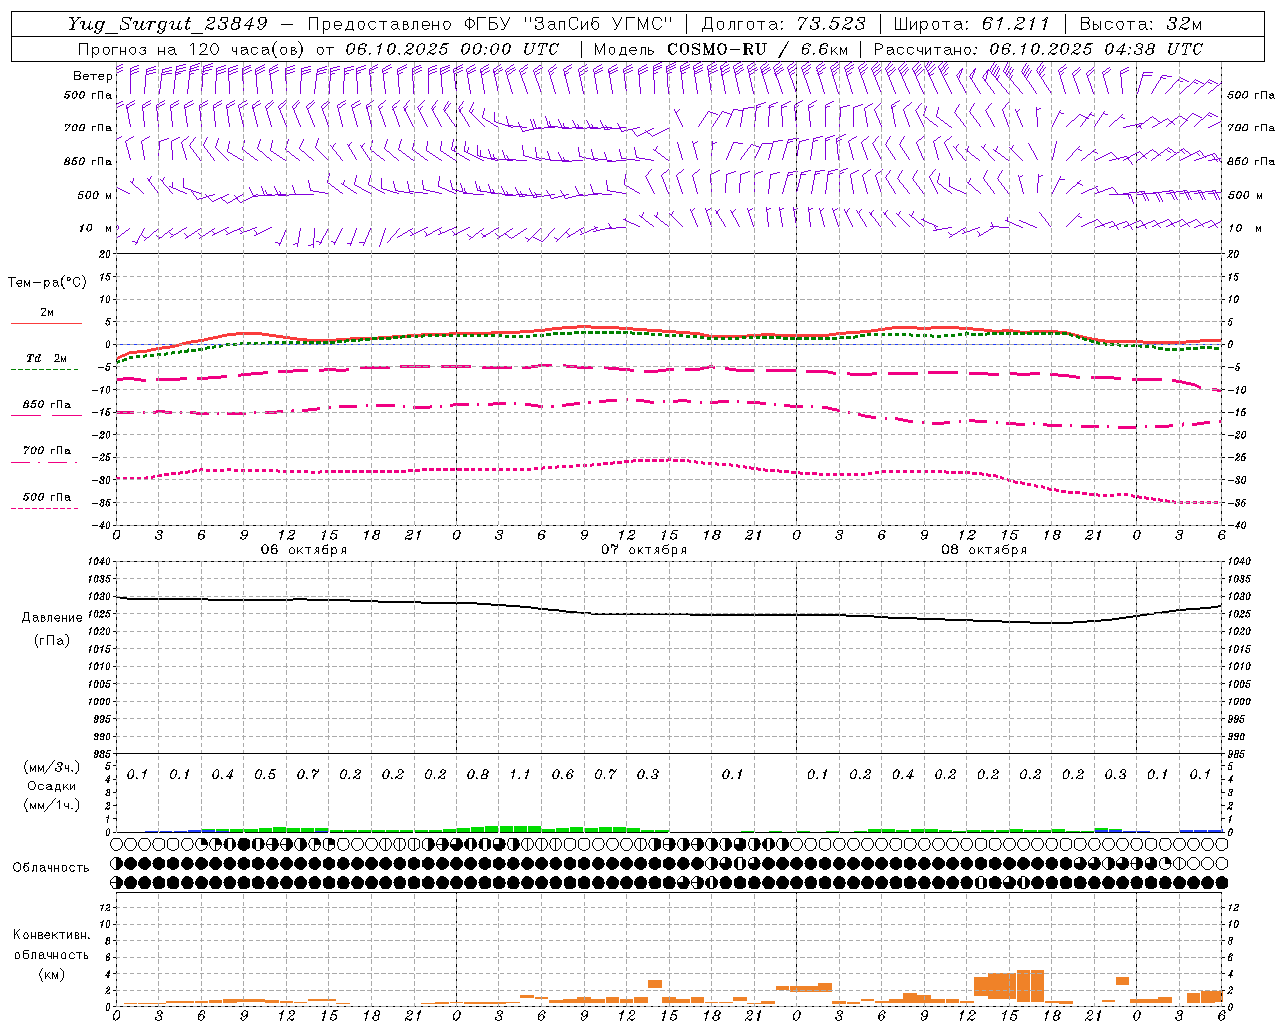Click the precipitation value 1.1
The image size is (1280, 1024).
coord(520,774)
